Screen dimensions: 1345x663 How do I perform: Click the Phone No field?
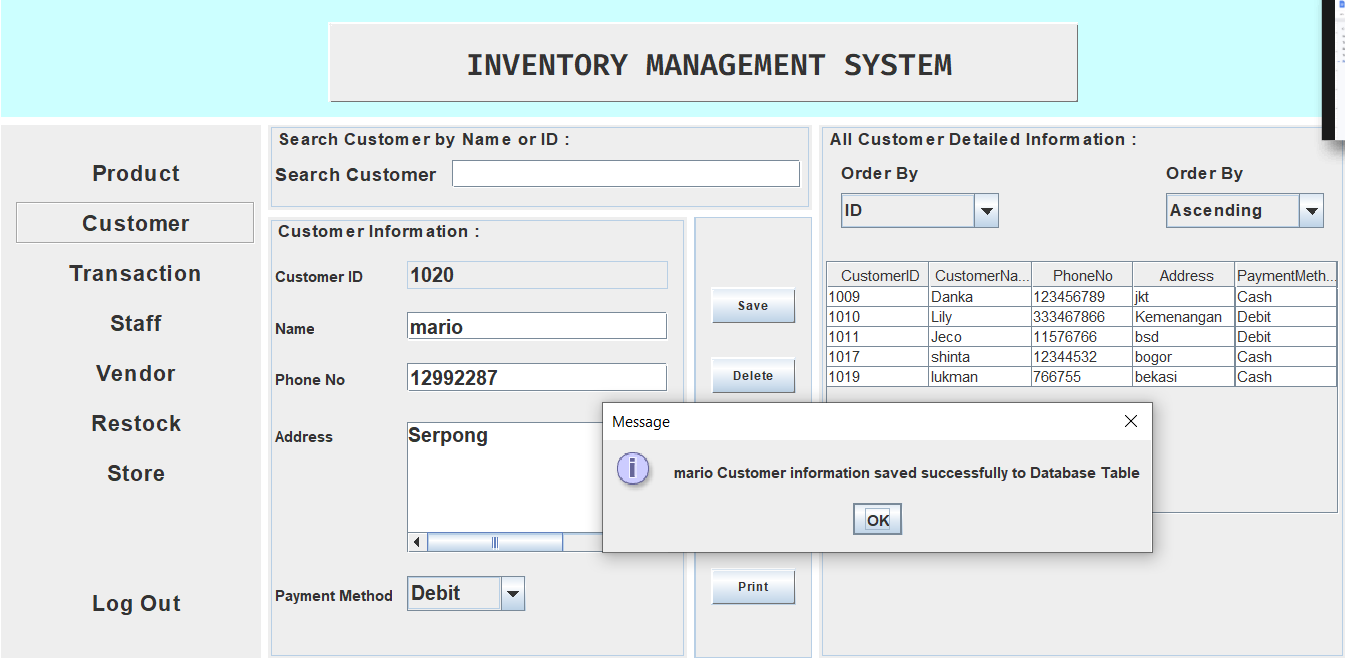(x=537, y=377)
